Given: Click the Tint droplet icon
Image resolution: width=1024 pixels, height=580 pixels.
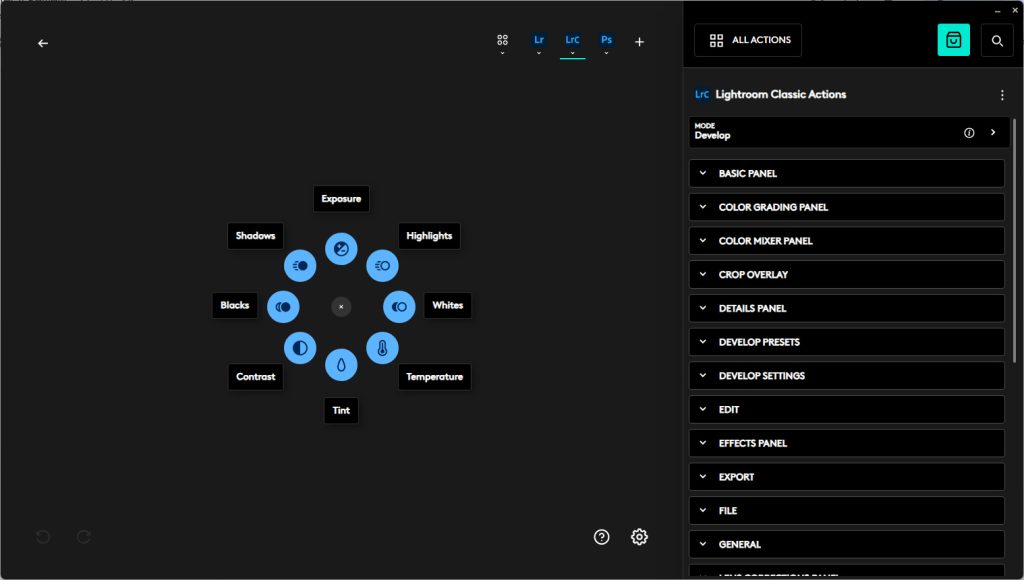Looking at the screenshot, I should pos(341,365).
